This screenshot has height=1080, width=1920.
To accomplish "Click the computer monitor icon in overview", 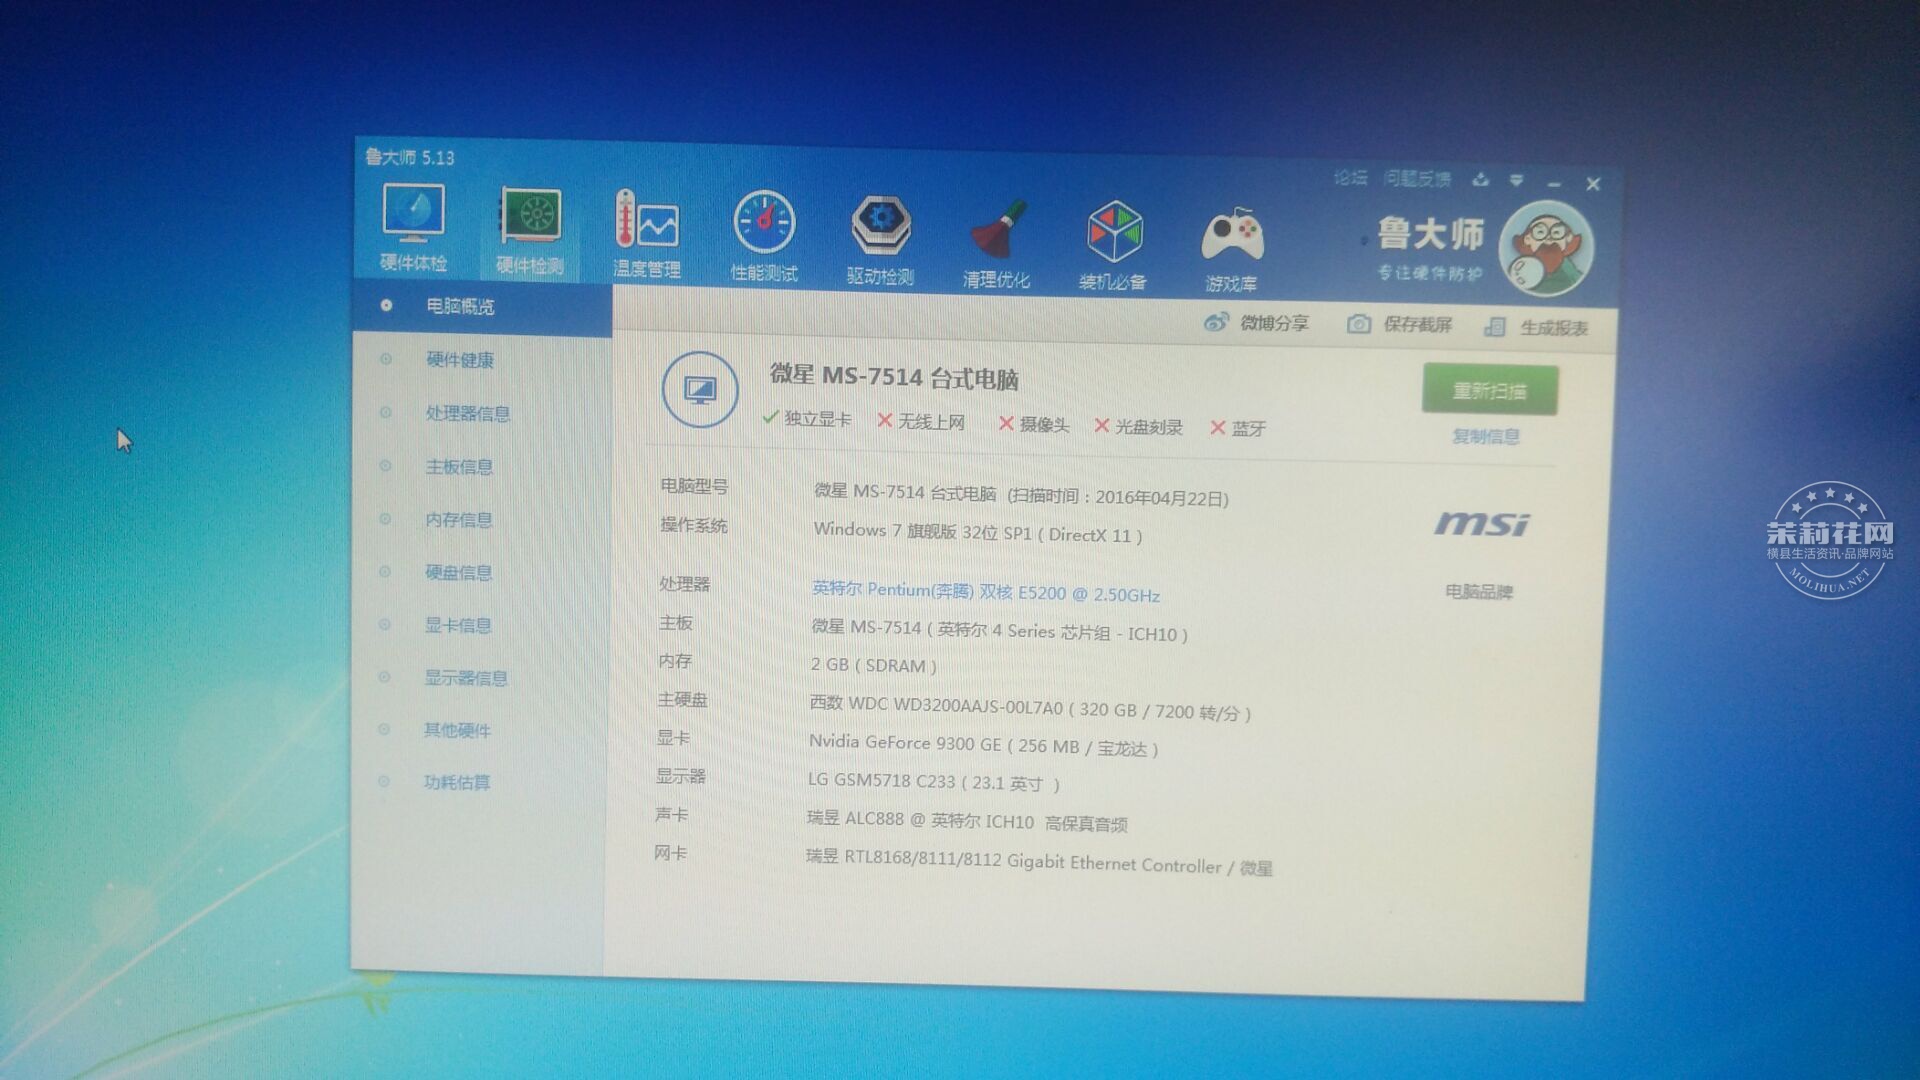I will (x=700, y=390).
